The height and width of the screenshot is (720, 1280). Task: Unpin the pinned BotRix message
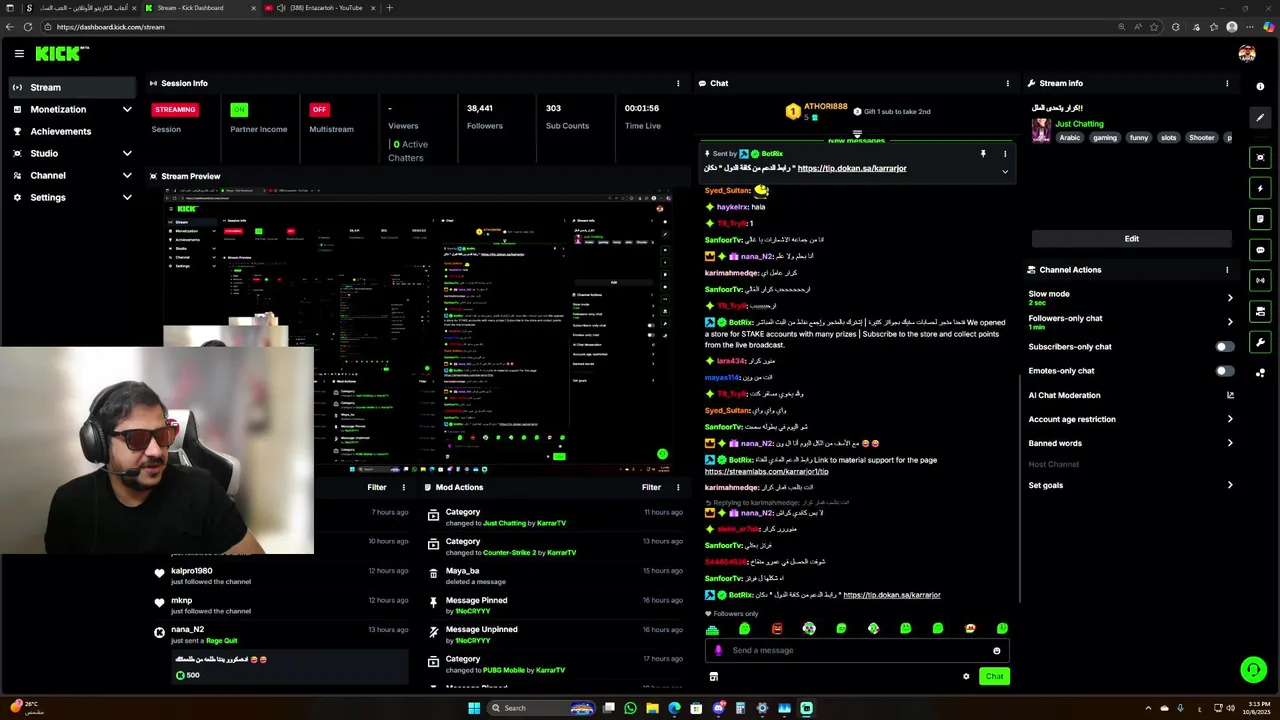click(983, 154)
